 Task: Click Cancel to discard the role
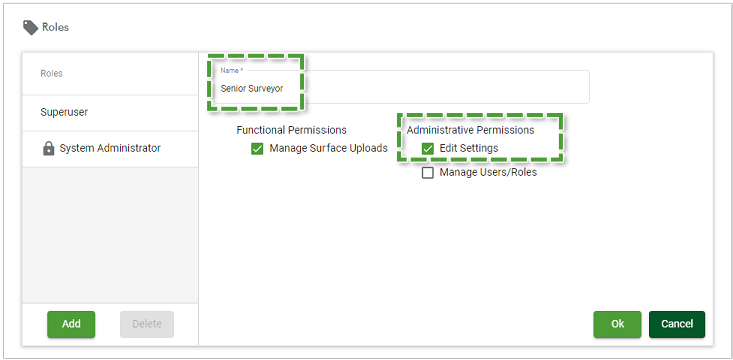677,324
